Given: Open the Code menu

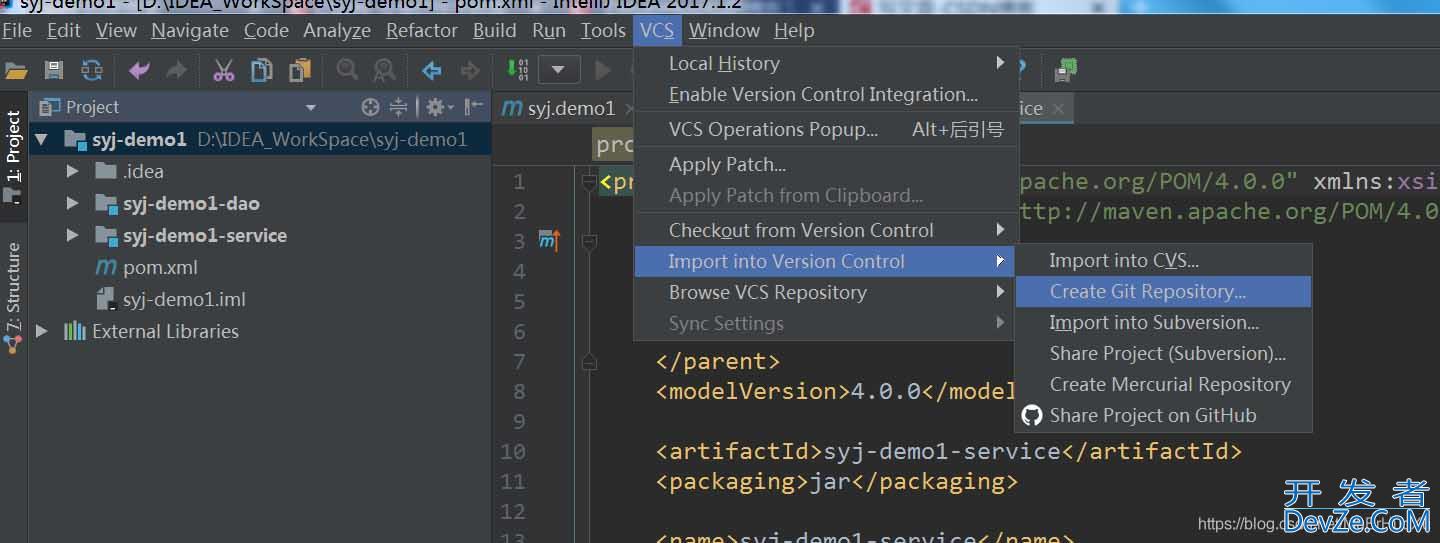Looking at the screenshot, I should point(266,31).
